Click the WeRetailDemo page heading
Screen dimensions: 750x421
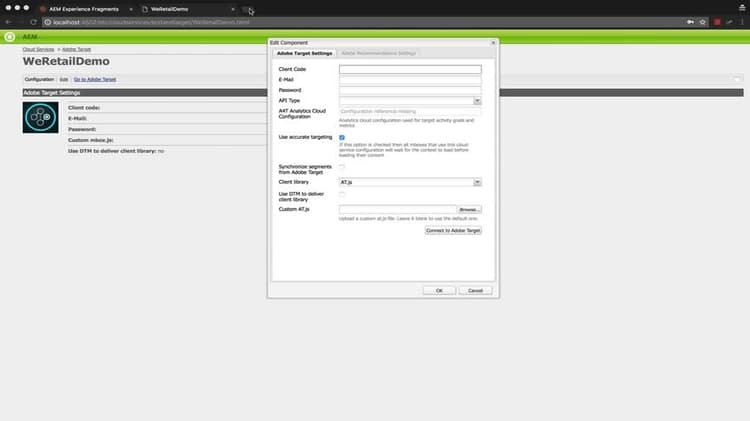[66, 61]
